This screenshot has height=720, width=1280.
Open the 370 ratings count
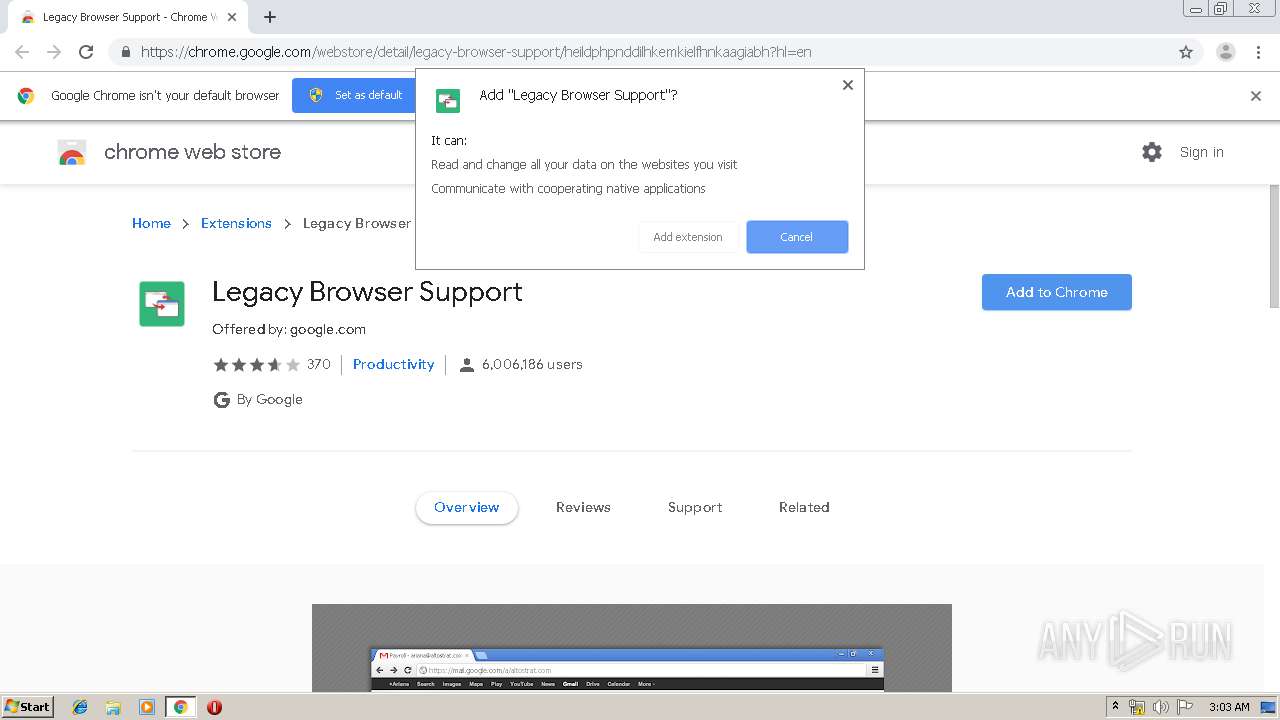[319, 364]
